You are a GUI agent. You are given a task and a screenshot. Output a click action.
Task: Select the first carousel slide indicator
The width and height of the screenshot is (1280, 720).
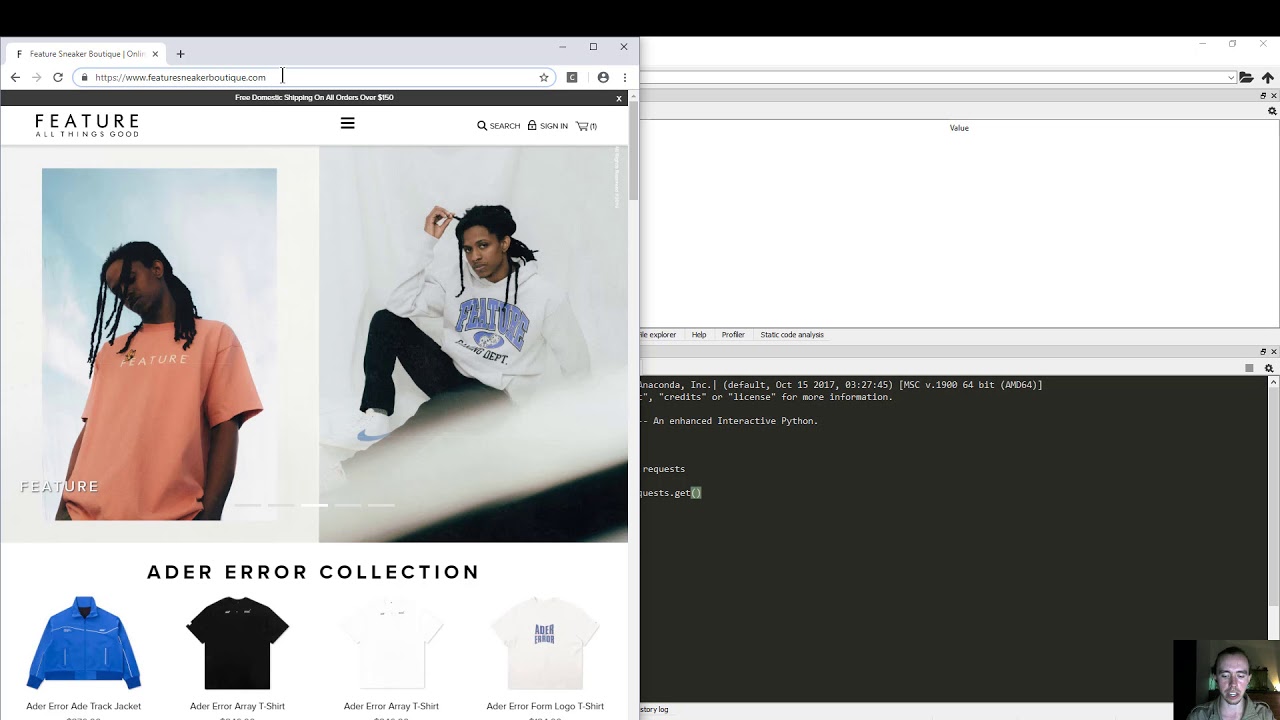[x=247, y=506]
